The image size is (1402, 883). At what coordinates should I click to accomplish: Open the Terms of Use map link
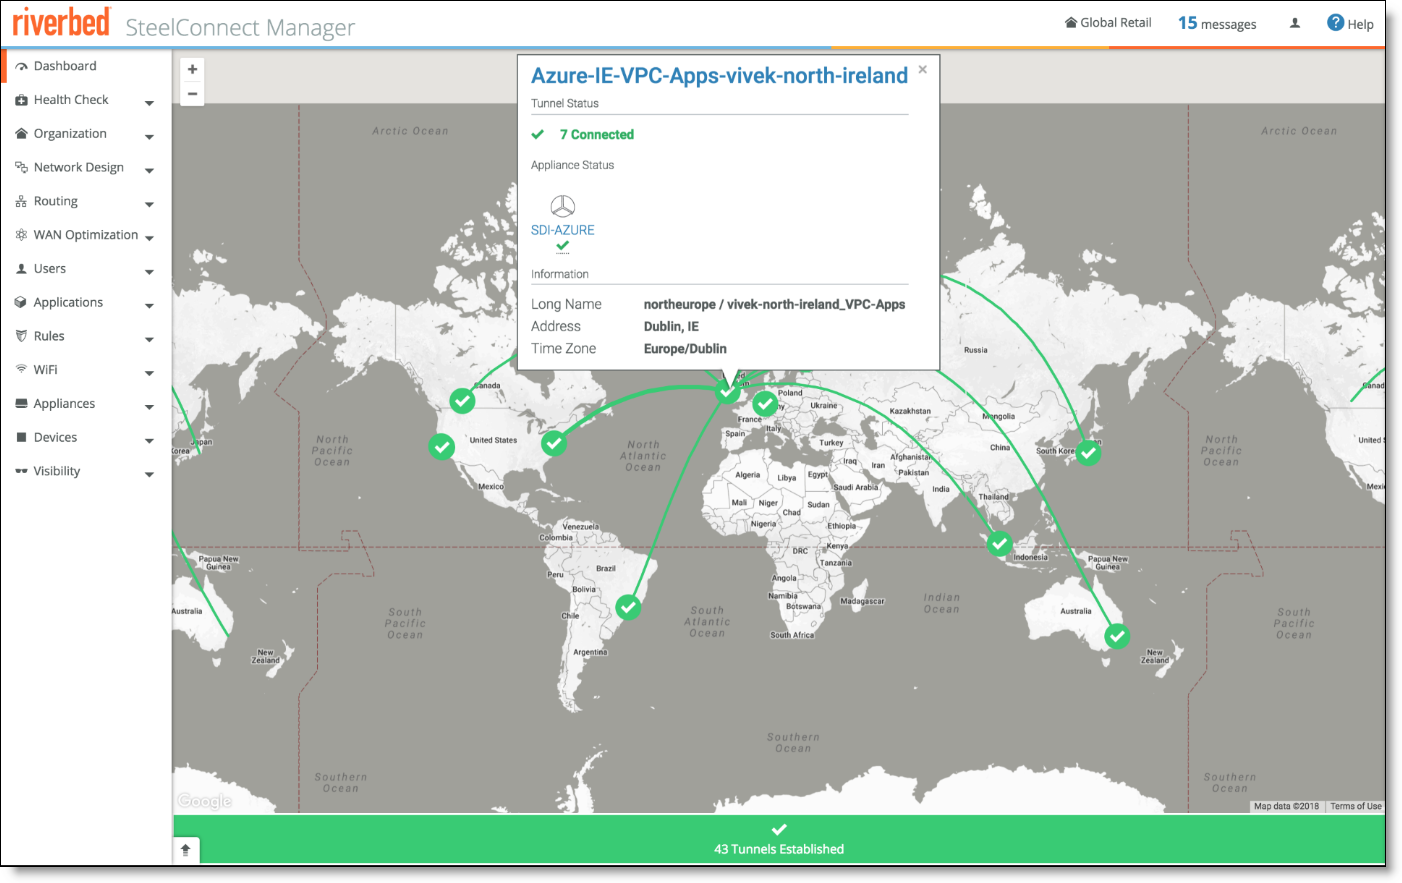coord(1355,806)
